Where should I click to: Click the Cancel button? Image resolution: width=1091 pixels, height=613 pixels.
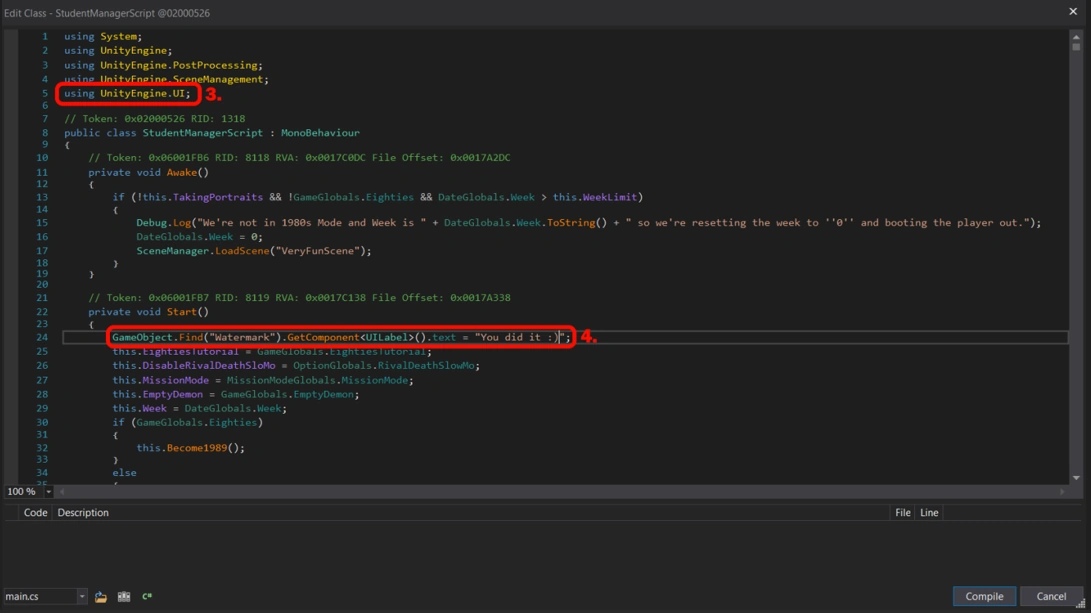click(1051, 596)
